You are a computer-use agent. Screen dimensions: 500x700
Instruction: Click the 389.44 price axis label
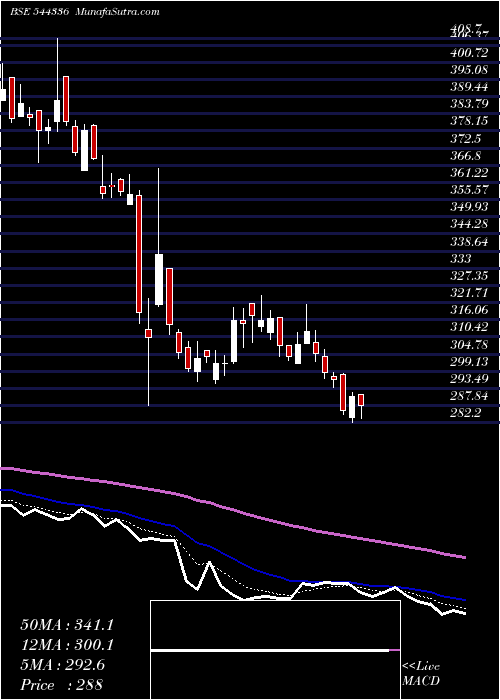(469, 87)
